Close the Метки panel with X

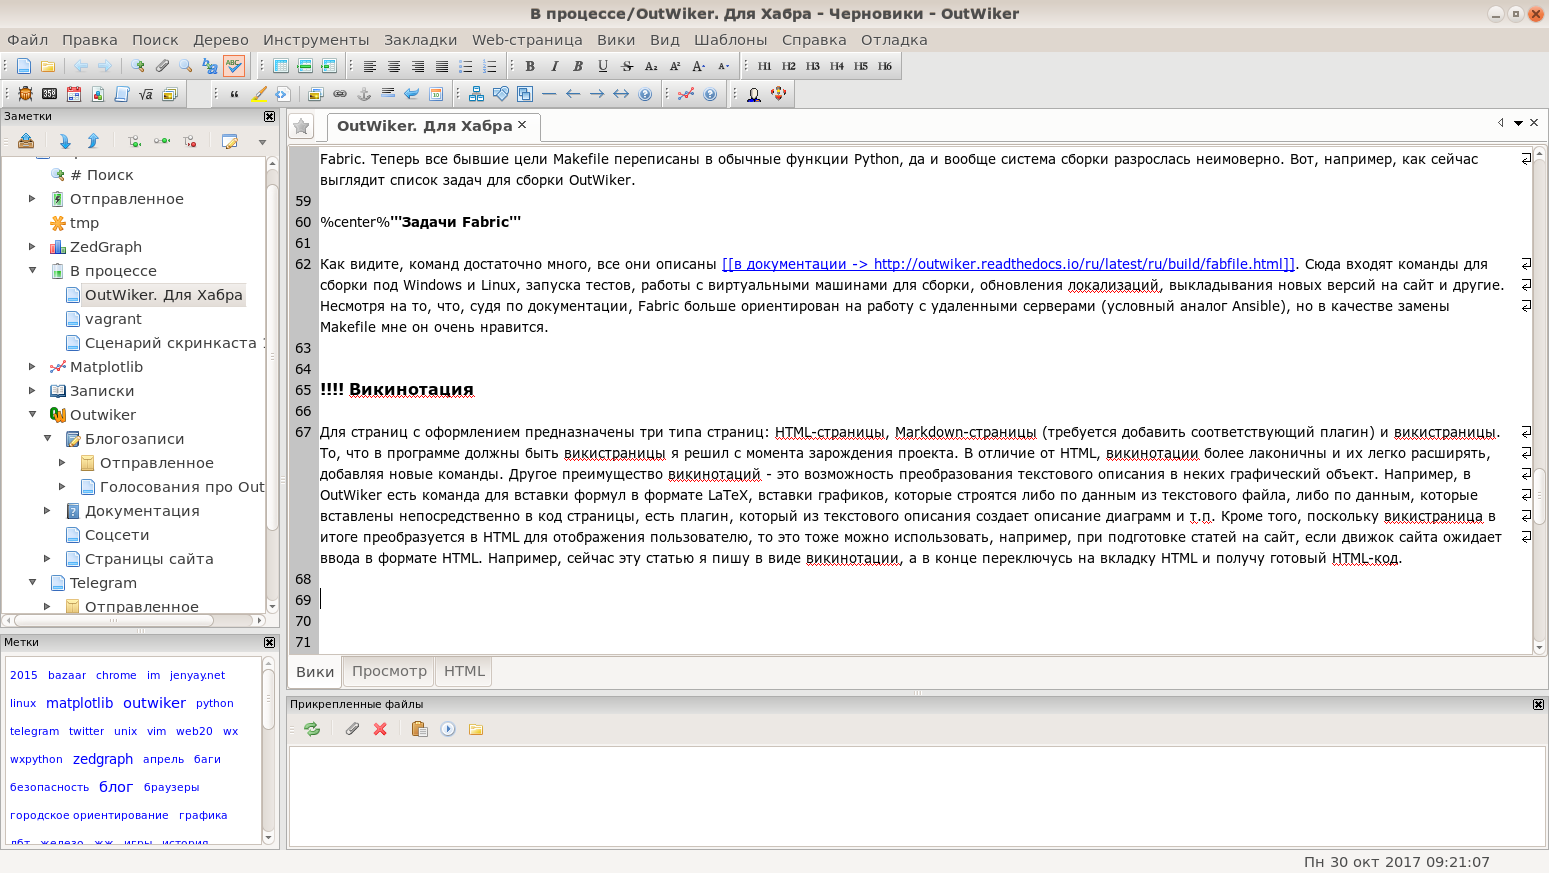(269, 642)
